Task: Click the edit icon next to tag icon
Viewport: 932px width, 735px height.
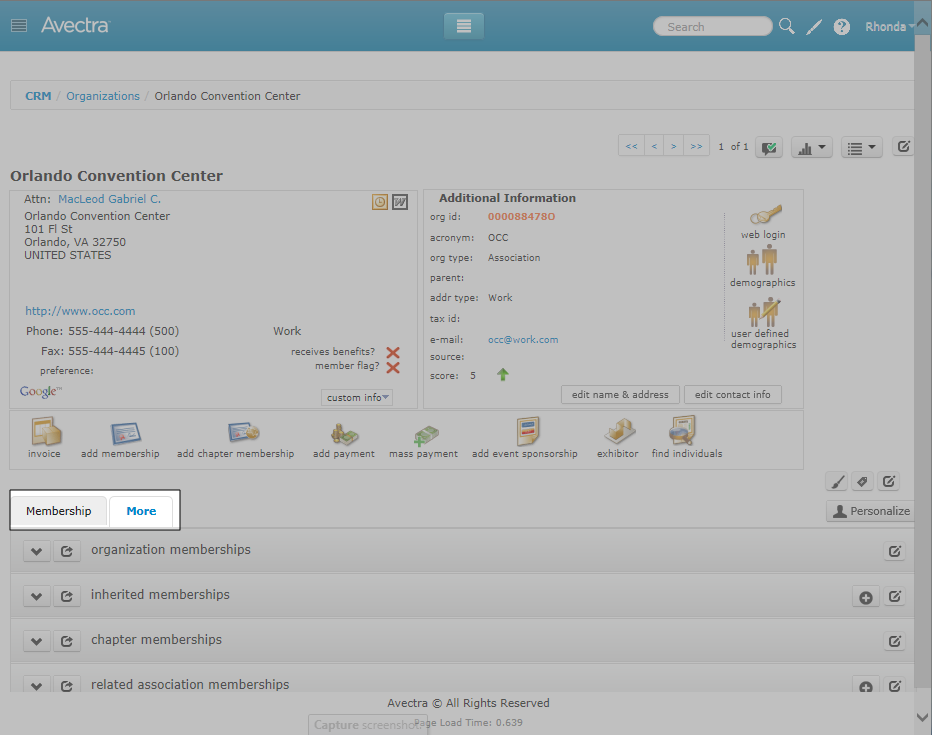Action: (x=889, y=482)
